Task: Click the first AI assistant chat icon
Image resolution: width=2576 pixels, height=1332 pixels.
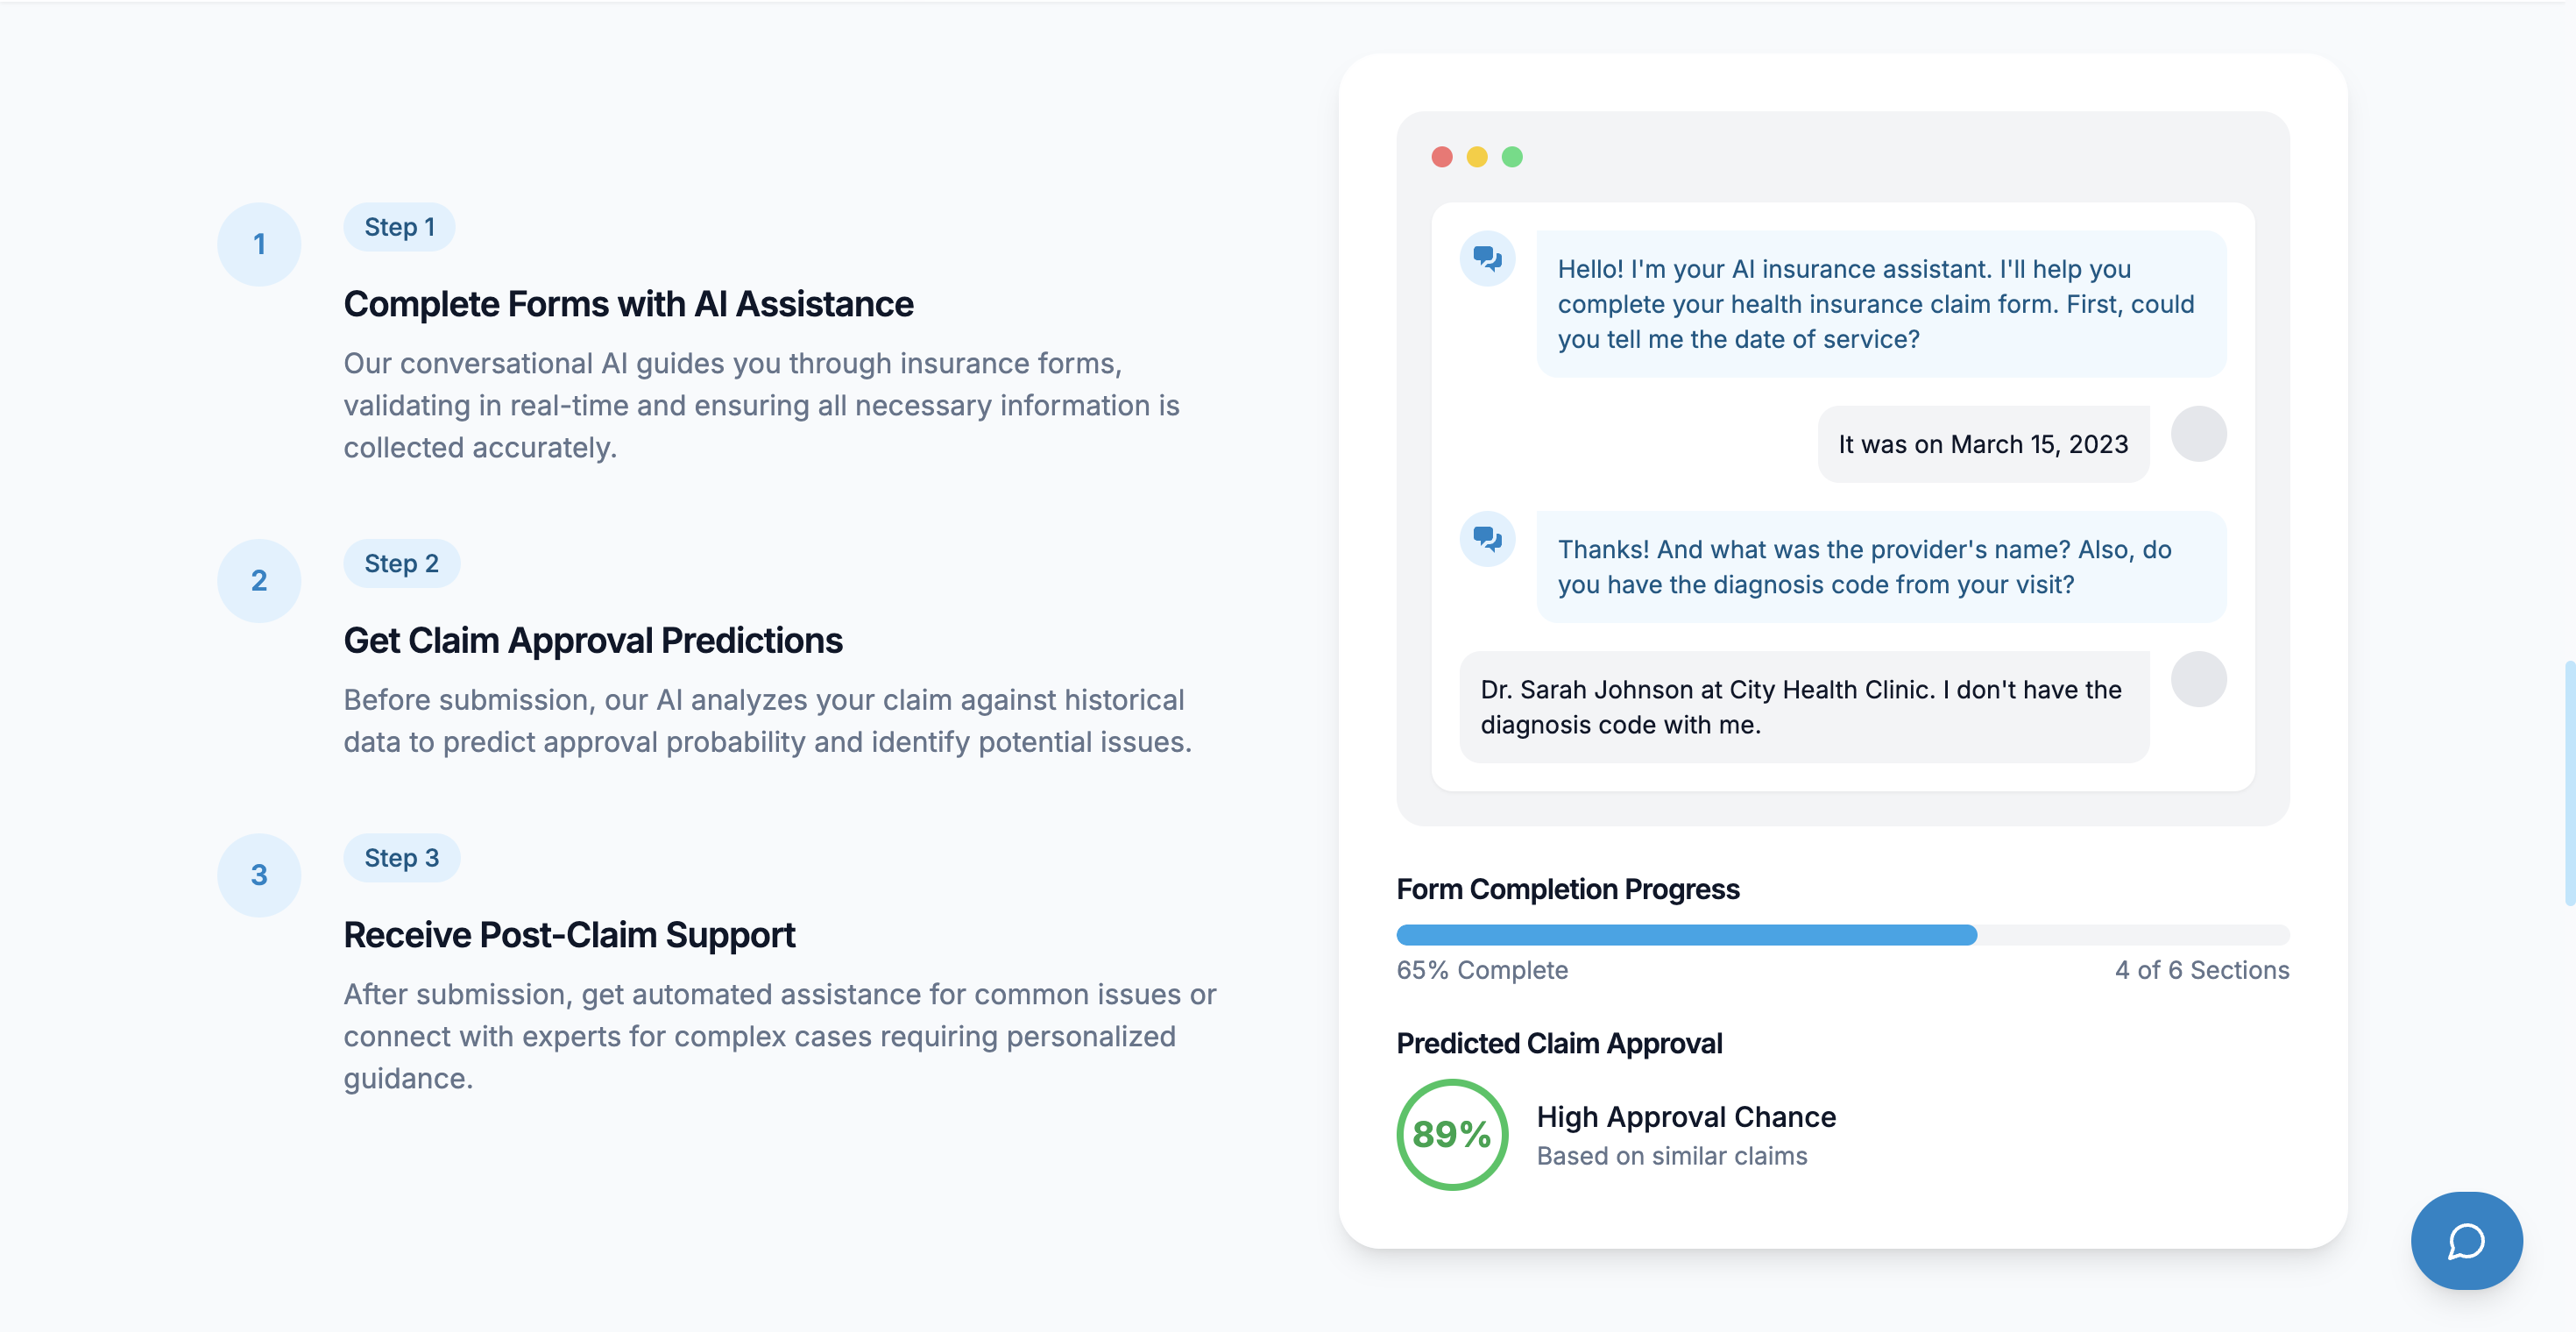Action: point(1487,259)
